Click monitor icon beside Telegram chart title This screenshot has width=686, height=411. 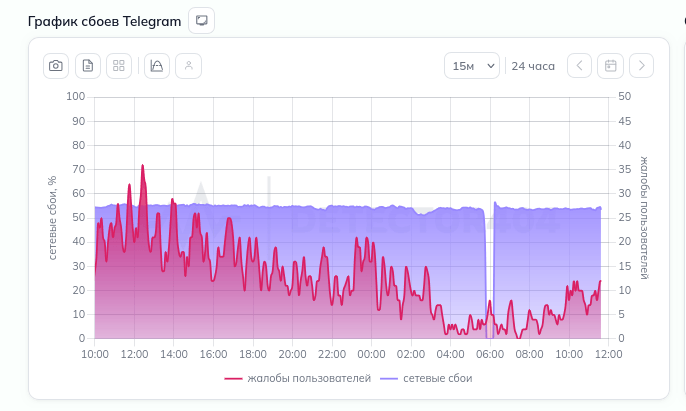(201, 20)
